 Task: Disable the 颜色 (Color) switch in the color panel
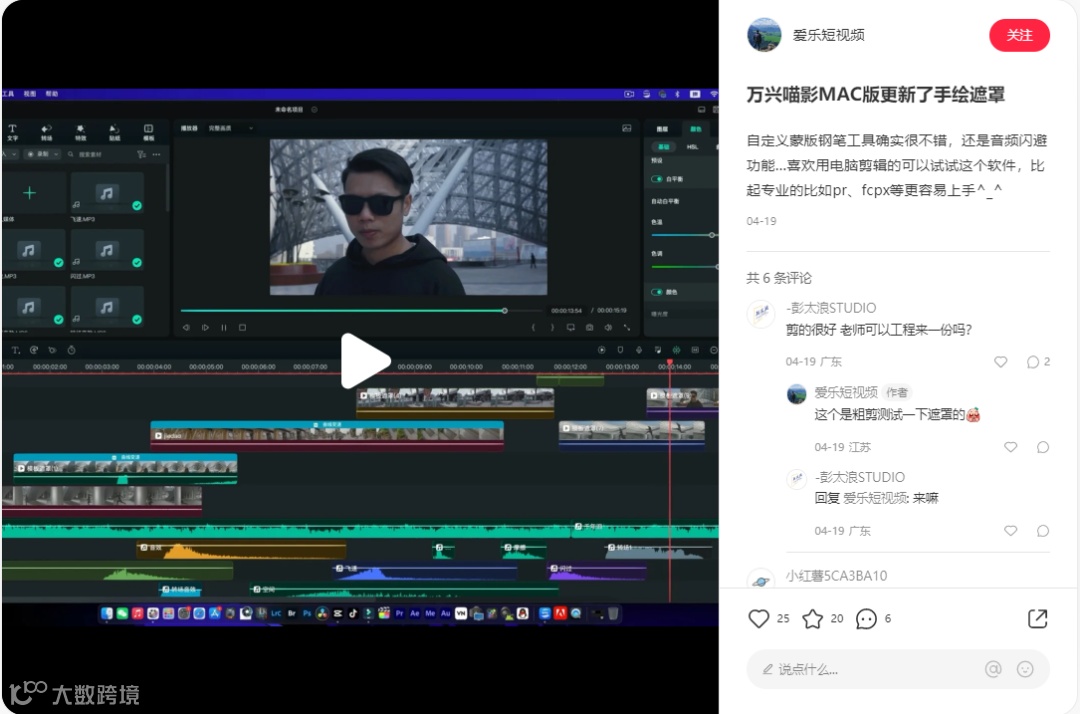coord(655,291)
